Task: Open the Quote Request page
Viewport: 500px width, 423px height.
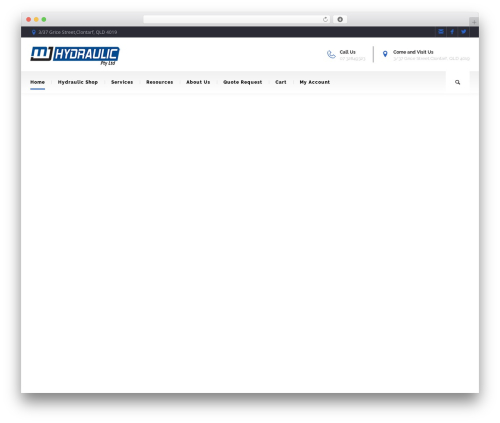Action: point(243,82)
